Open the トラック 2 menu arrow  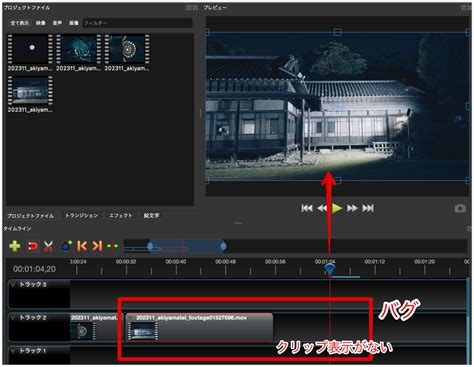(13, 318)
